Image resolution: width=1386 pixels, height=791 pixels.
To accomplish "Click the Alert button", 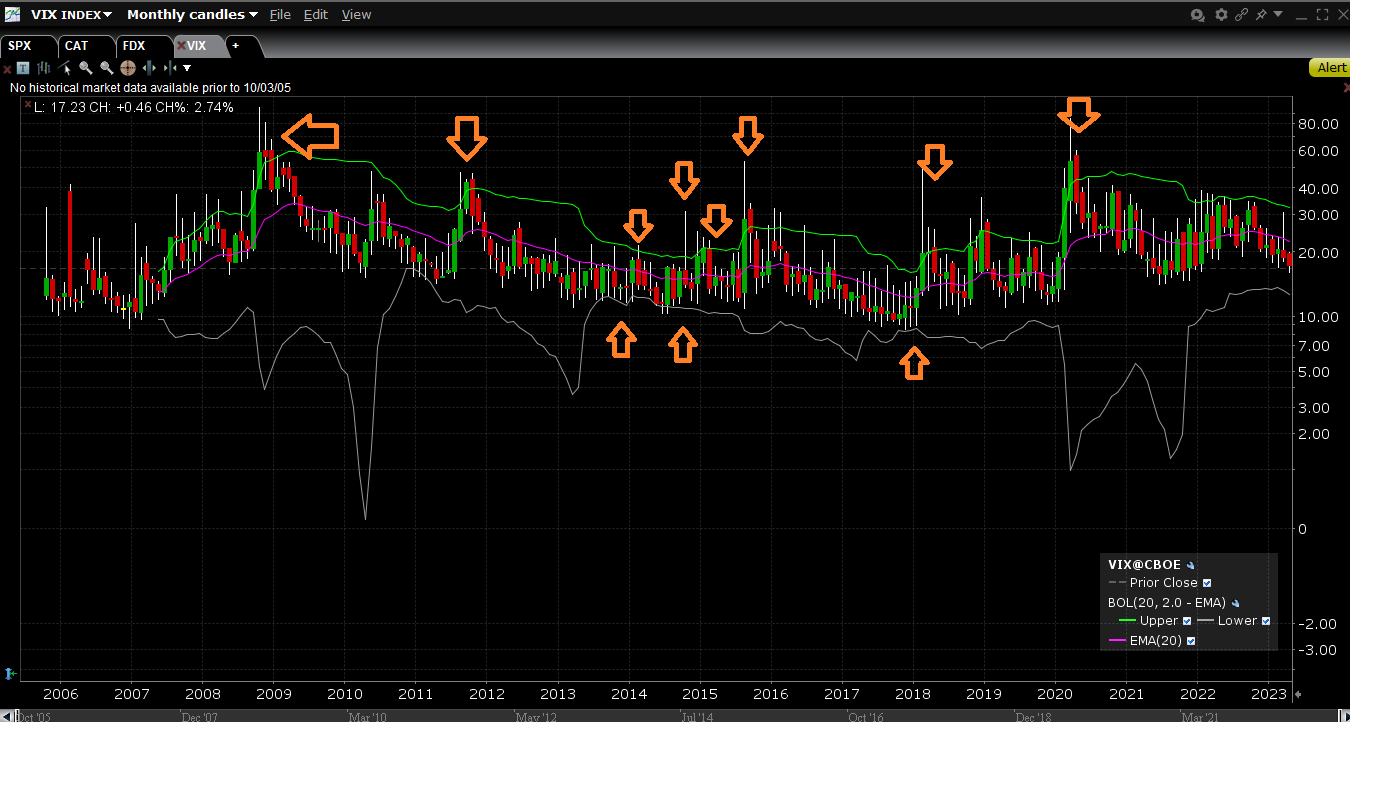I will (x=1331, y=68).
